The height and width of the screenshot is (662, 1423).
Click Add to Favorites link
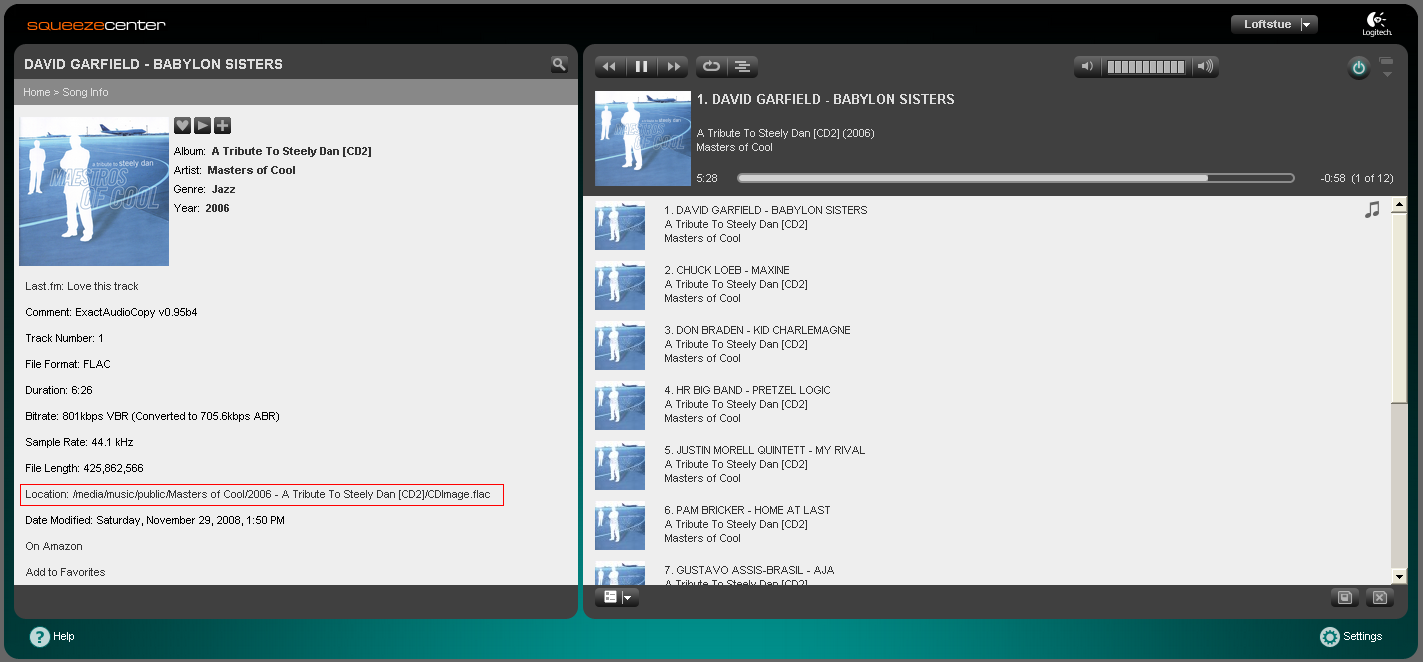point(65,572)
